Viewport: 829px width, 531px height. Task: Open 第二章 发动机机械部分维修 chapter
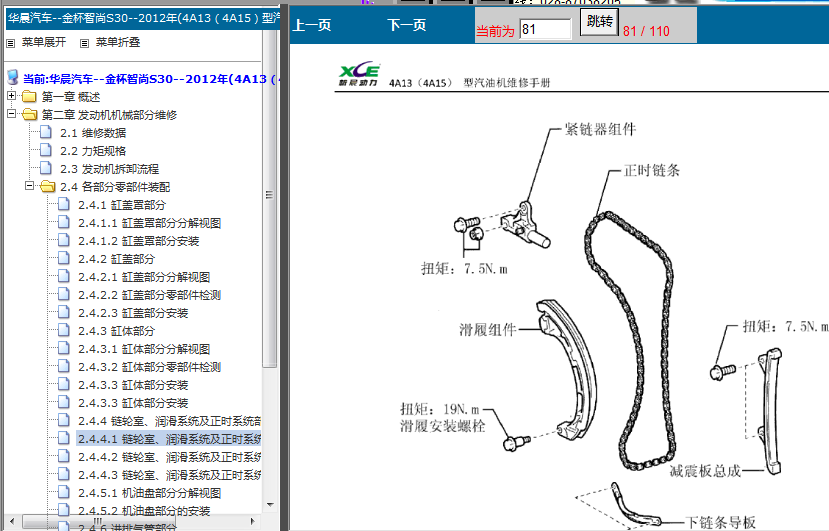pos(109,115)
